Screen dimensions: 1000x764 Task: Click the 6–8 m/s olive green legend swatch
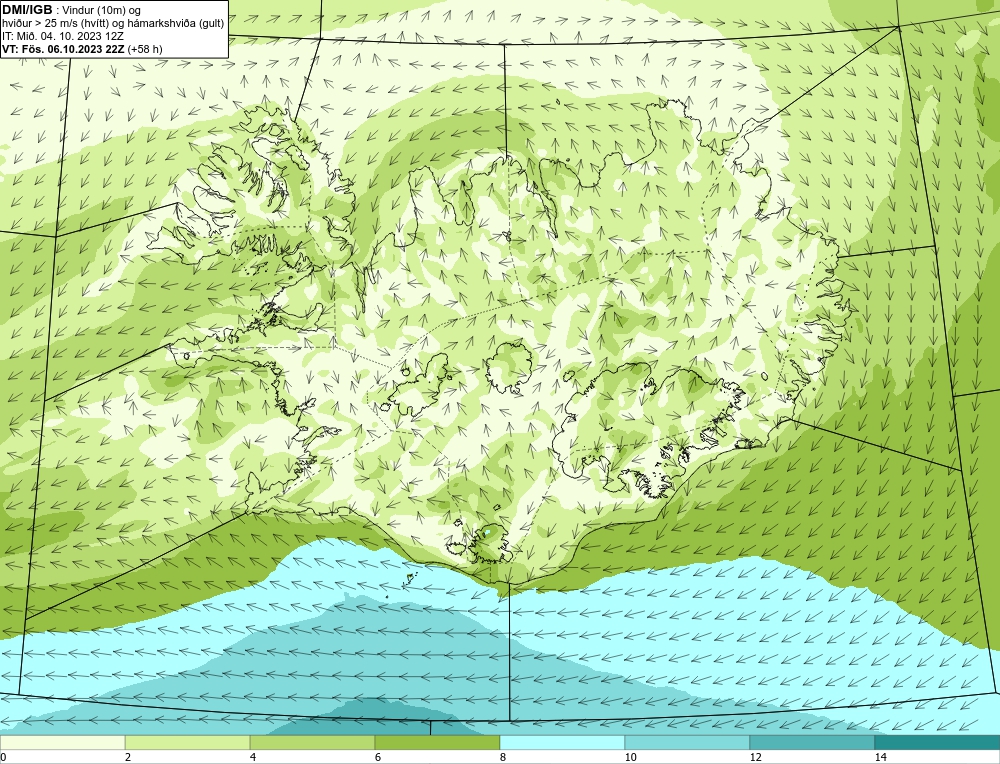[438, 742]
